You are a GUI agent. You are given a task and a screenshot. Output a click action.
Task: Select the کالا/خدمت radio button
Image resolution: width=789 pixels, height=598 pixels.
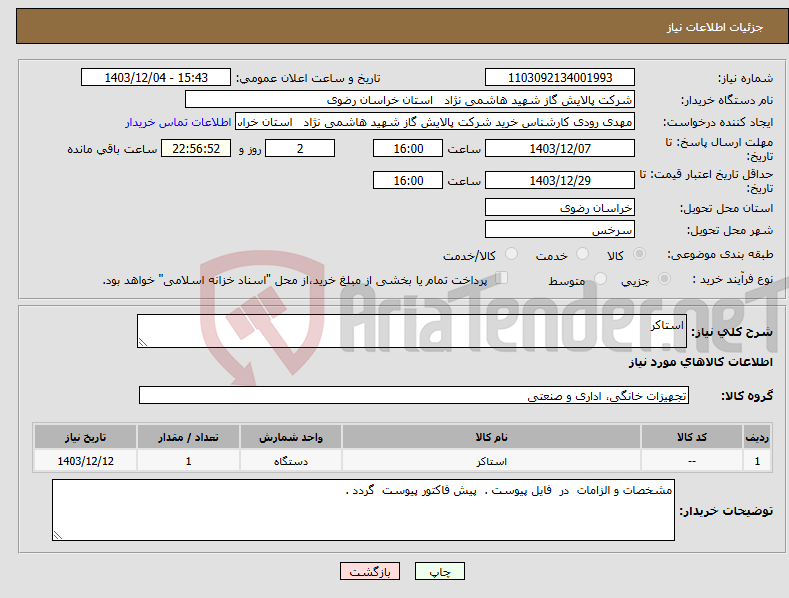(511, 254)
